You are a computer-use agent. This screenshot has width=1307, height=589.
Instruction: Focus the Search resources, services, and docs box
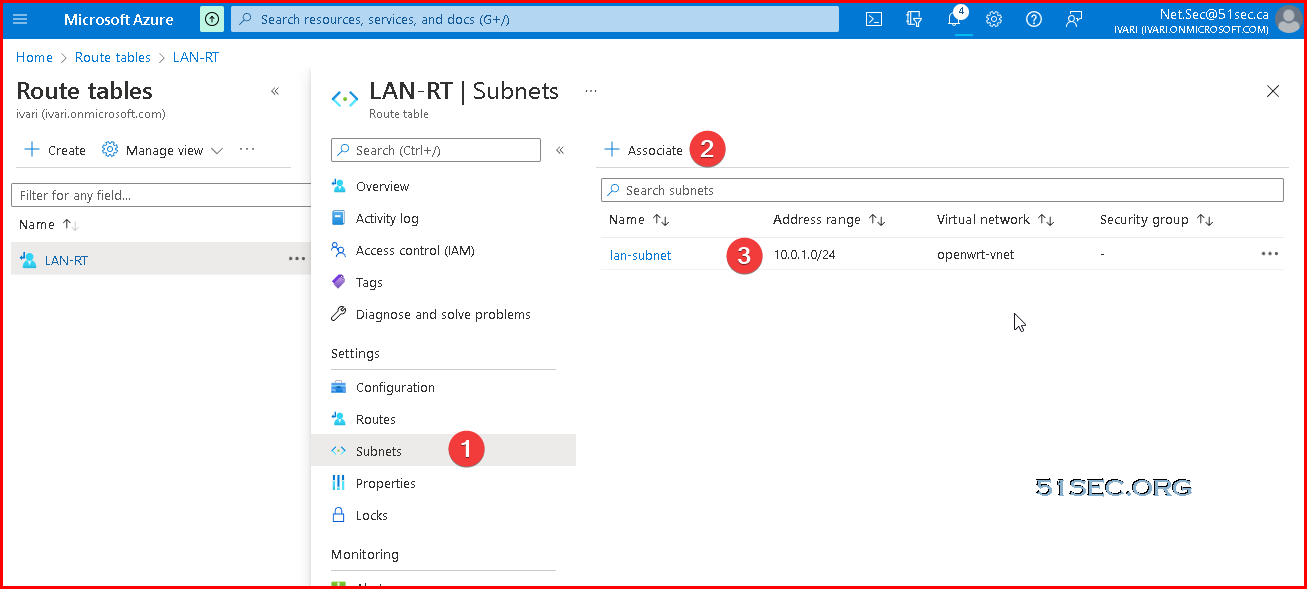[535, 19]
